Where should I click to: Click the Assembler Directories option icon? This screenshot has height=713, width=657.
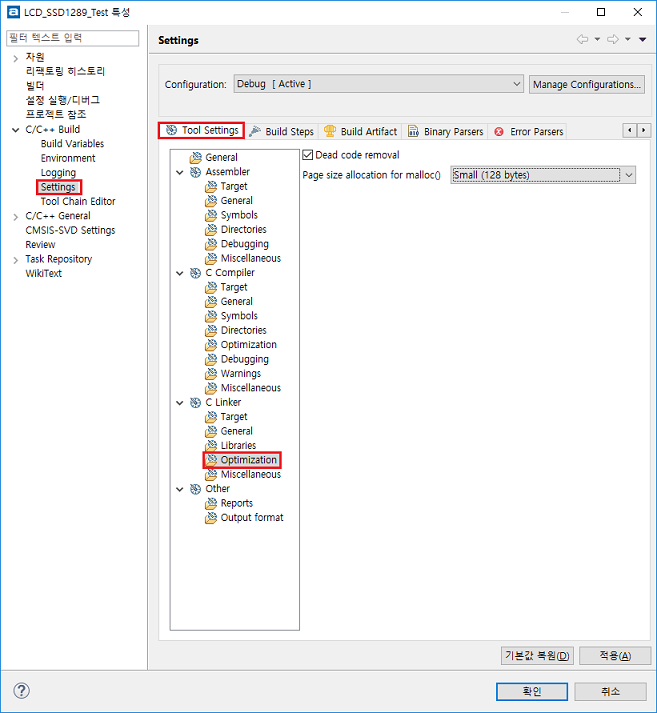tap(211, 230)
